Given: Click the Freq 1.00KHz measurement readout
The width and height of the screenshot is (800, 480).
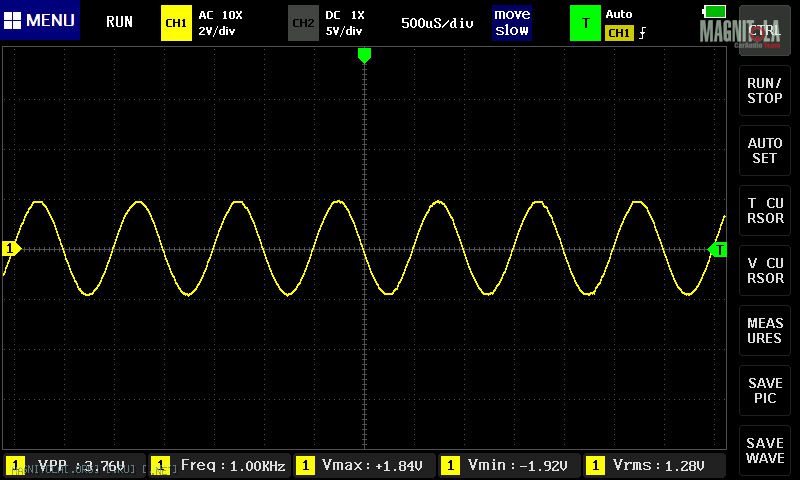Looking at the screenshot, I should [x=221, y=465].
